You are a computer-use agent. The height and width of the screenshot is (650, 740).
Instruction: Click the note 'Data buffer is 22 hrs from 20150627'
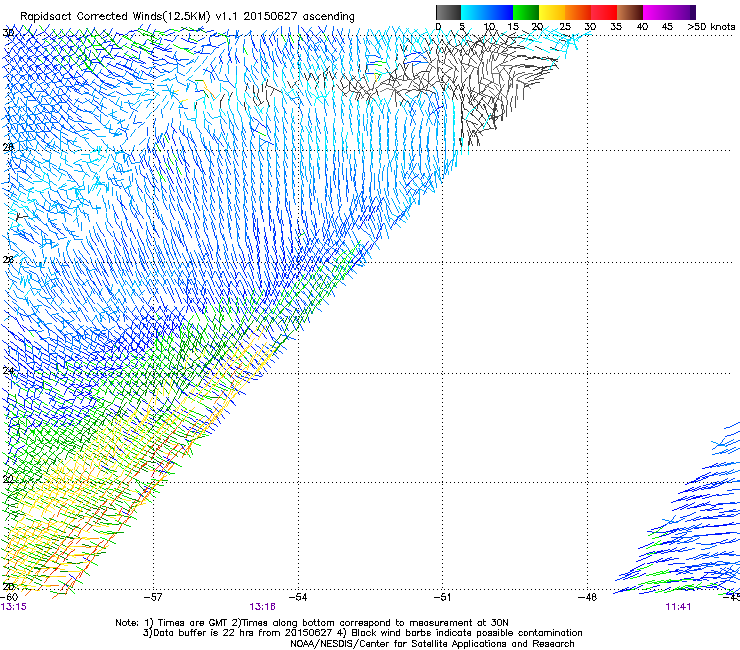[242, 633]
